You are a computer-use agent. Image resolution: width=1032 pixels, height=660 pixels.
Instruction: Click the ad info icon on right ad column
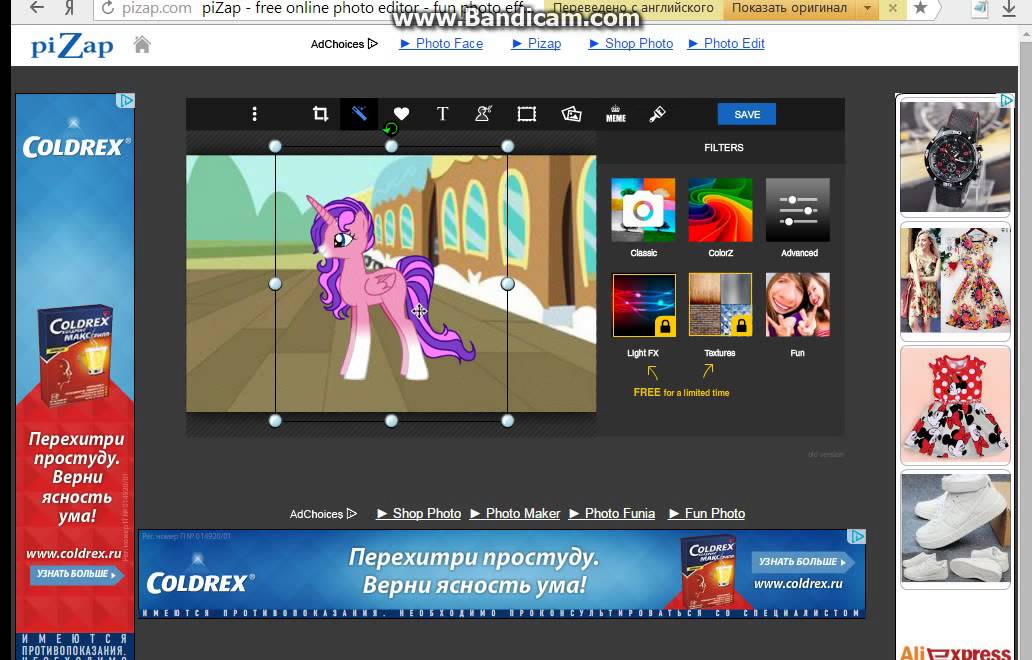[1006, 100]
